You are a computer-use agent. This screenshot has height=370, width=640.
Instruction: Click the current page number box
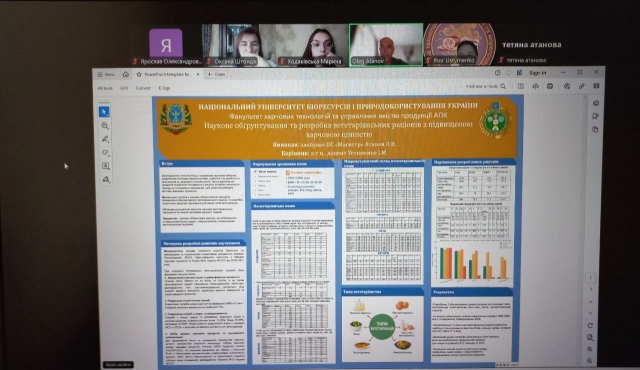click(x=591, y=278)
